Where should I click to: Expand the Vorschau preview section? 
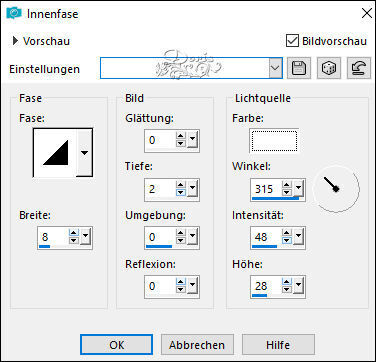[x=15, y=41]
